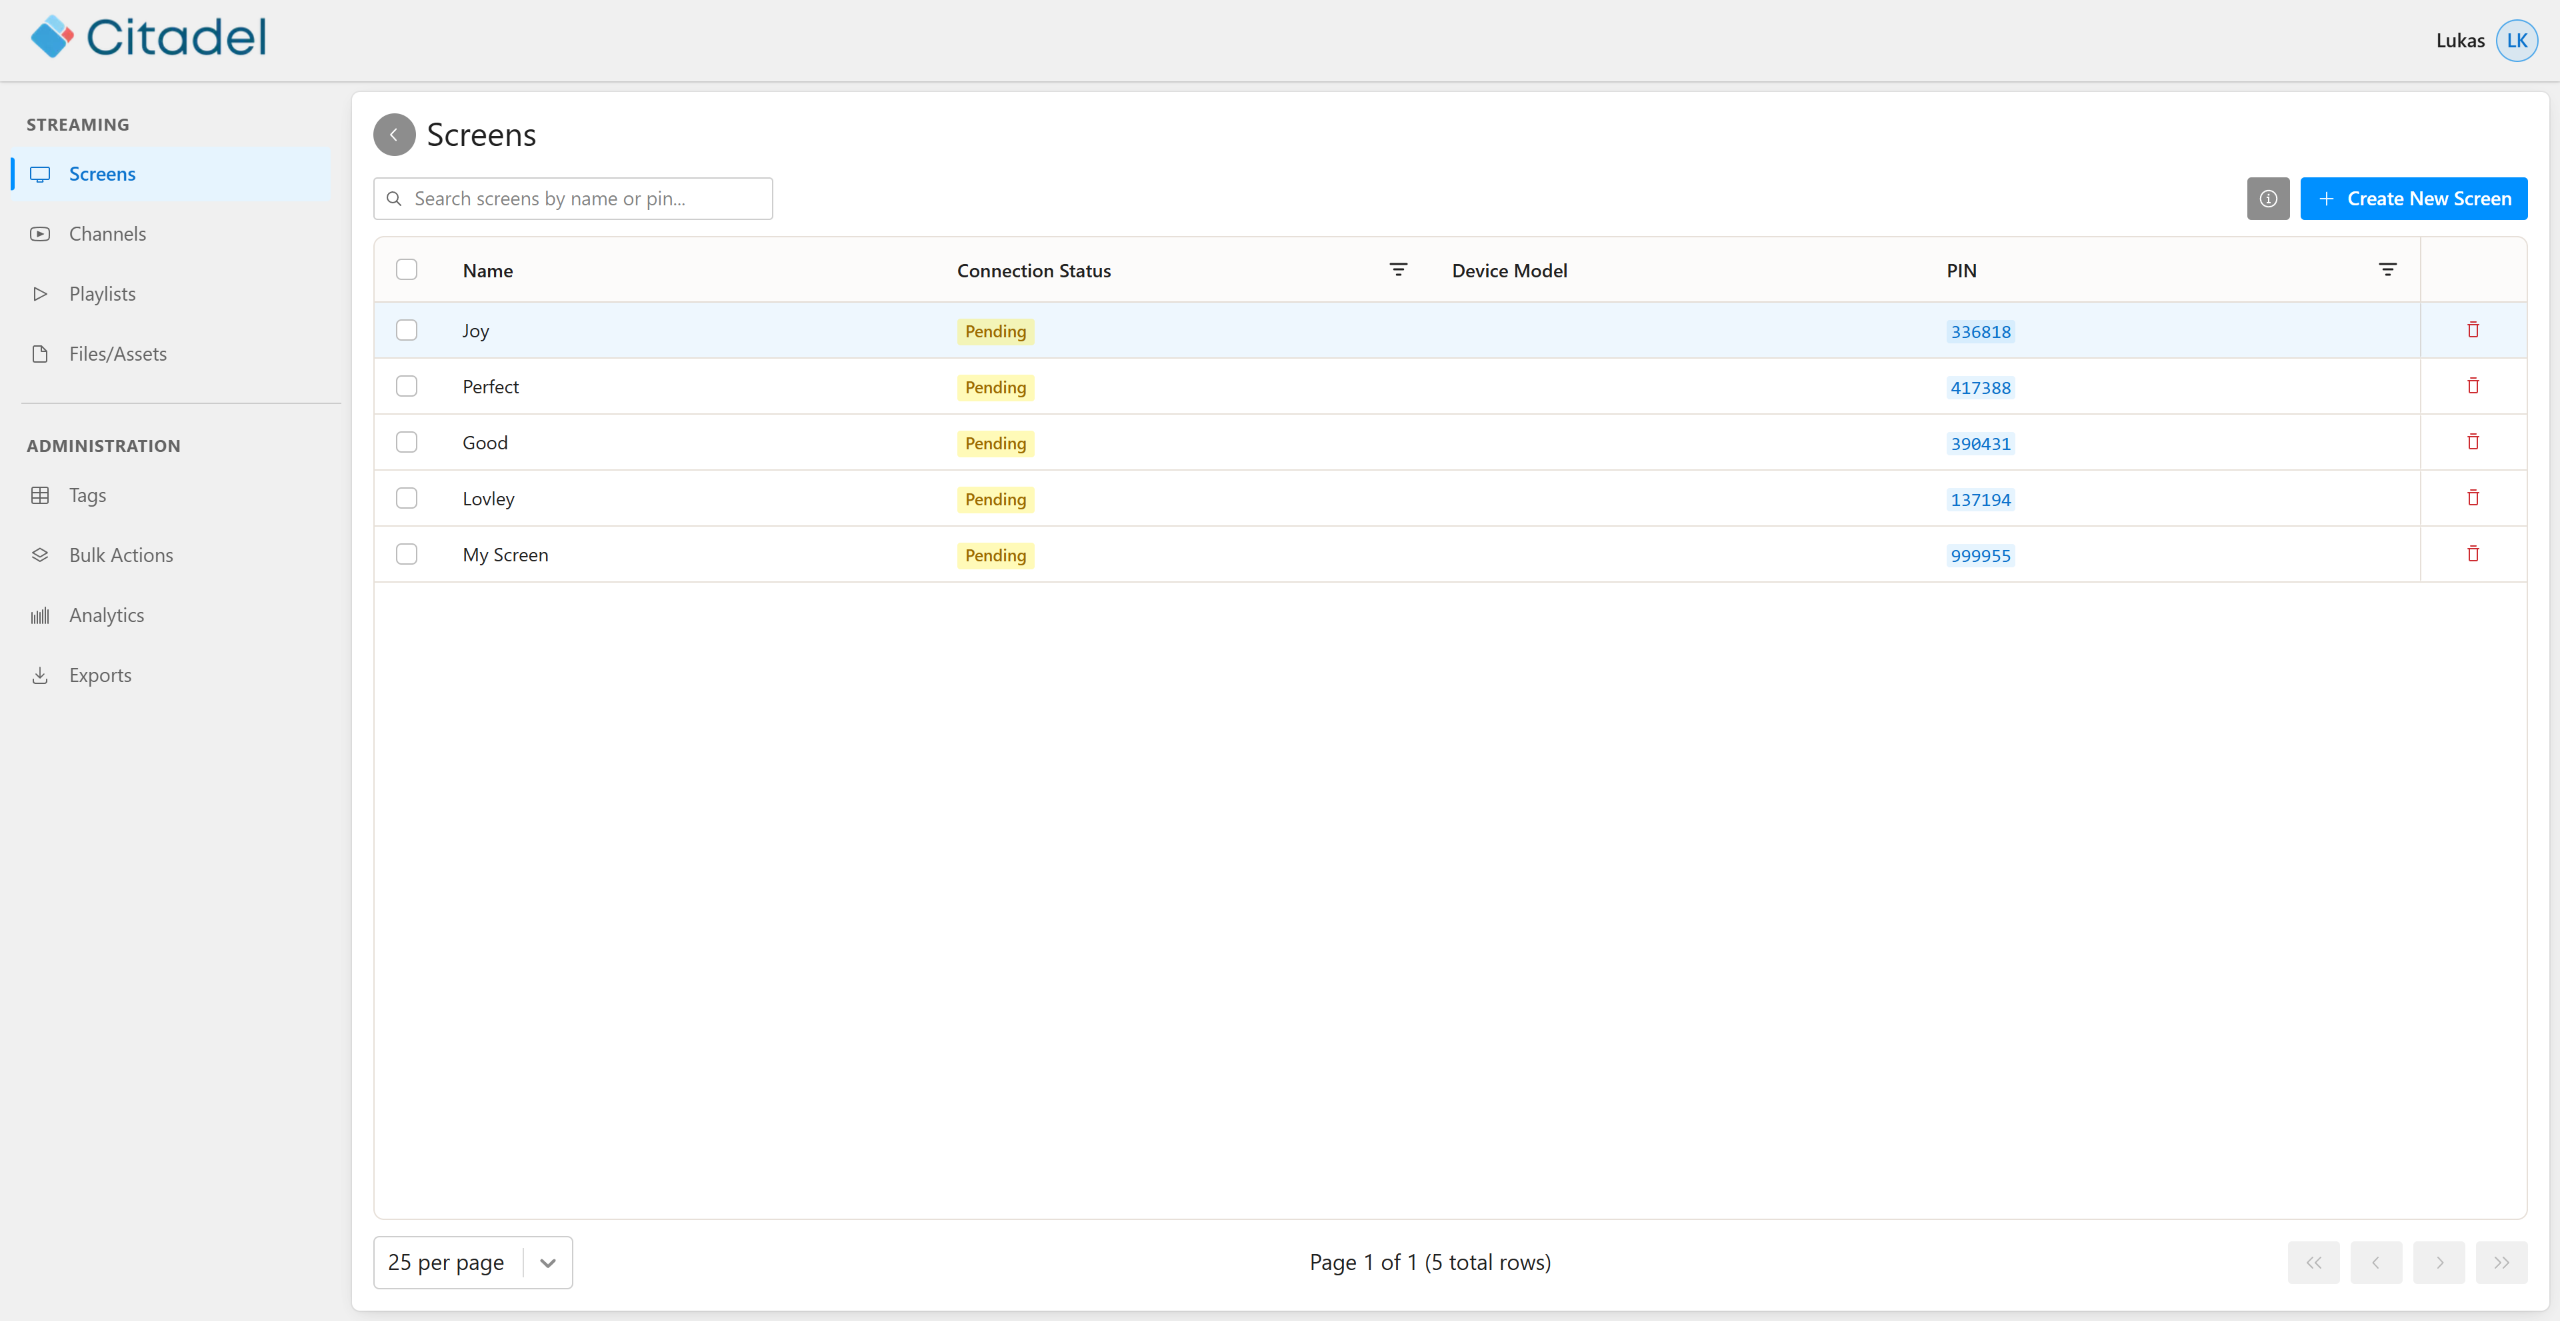
Task: Select the Lovley screen checkbox
Action: 406,498
